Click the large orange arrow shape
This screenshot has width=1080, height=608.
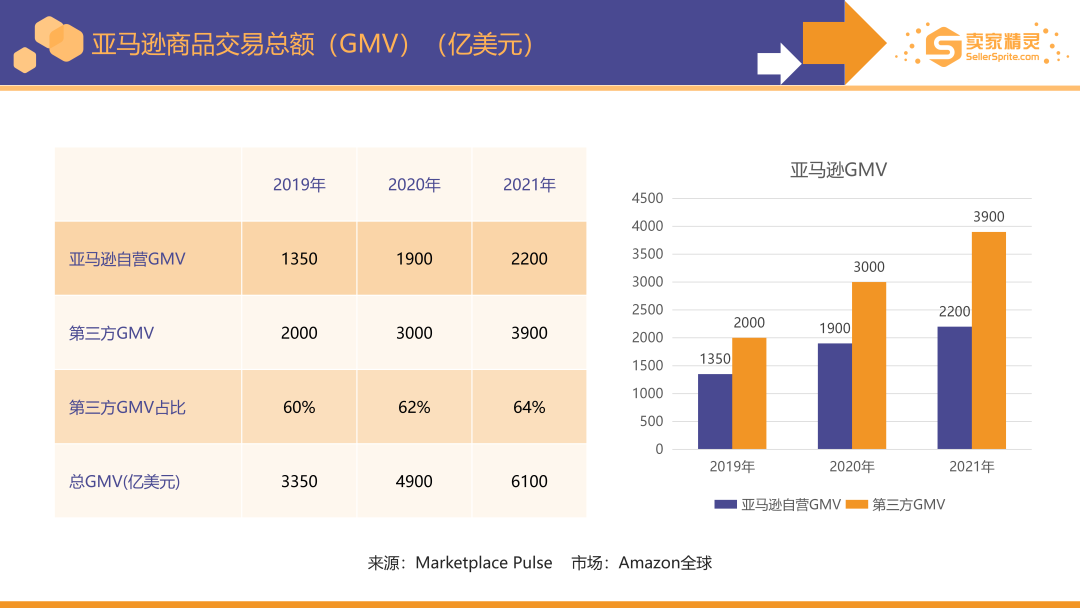click(843, 42)
